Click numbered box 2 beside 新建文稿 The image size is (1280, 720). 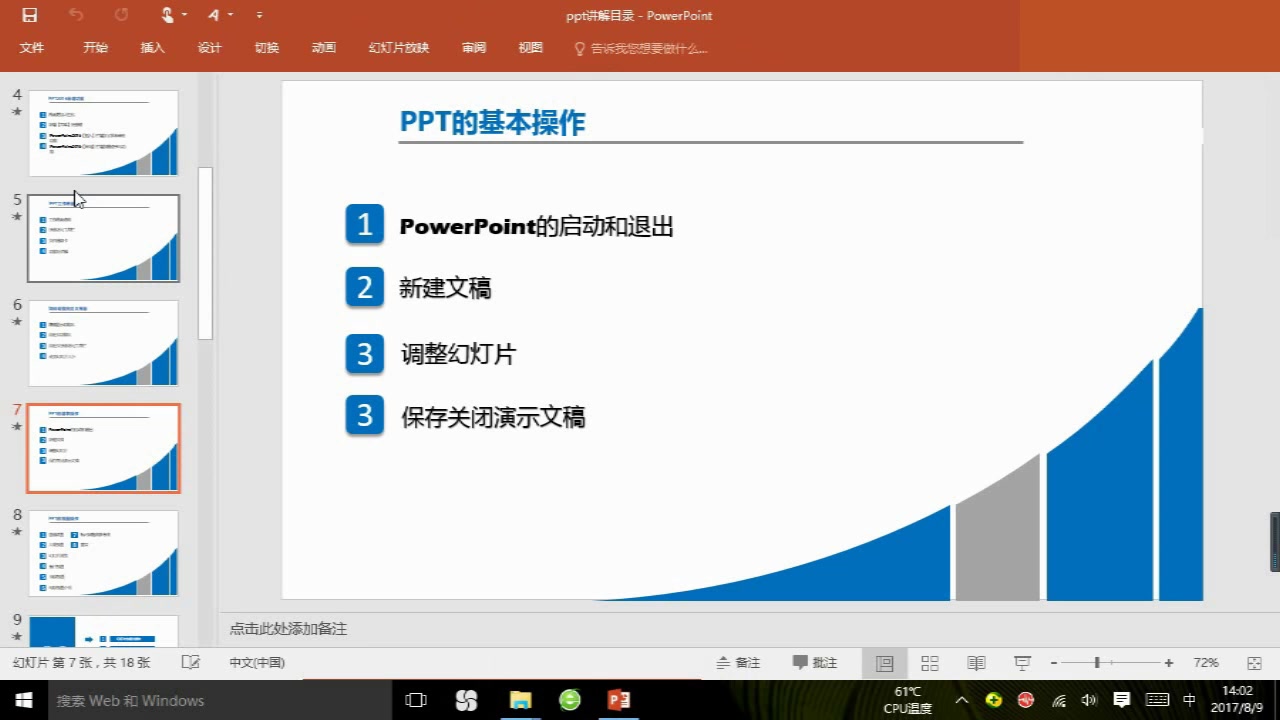[365, 287]
